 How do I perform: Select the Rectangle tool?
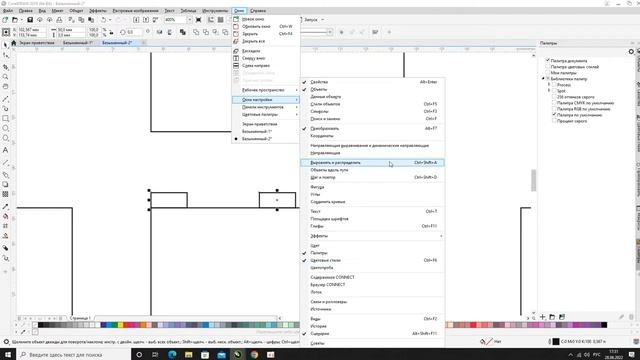pyautogui.click(x=5, y=118)
